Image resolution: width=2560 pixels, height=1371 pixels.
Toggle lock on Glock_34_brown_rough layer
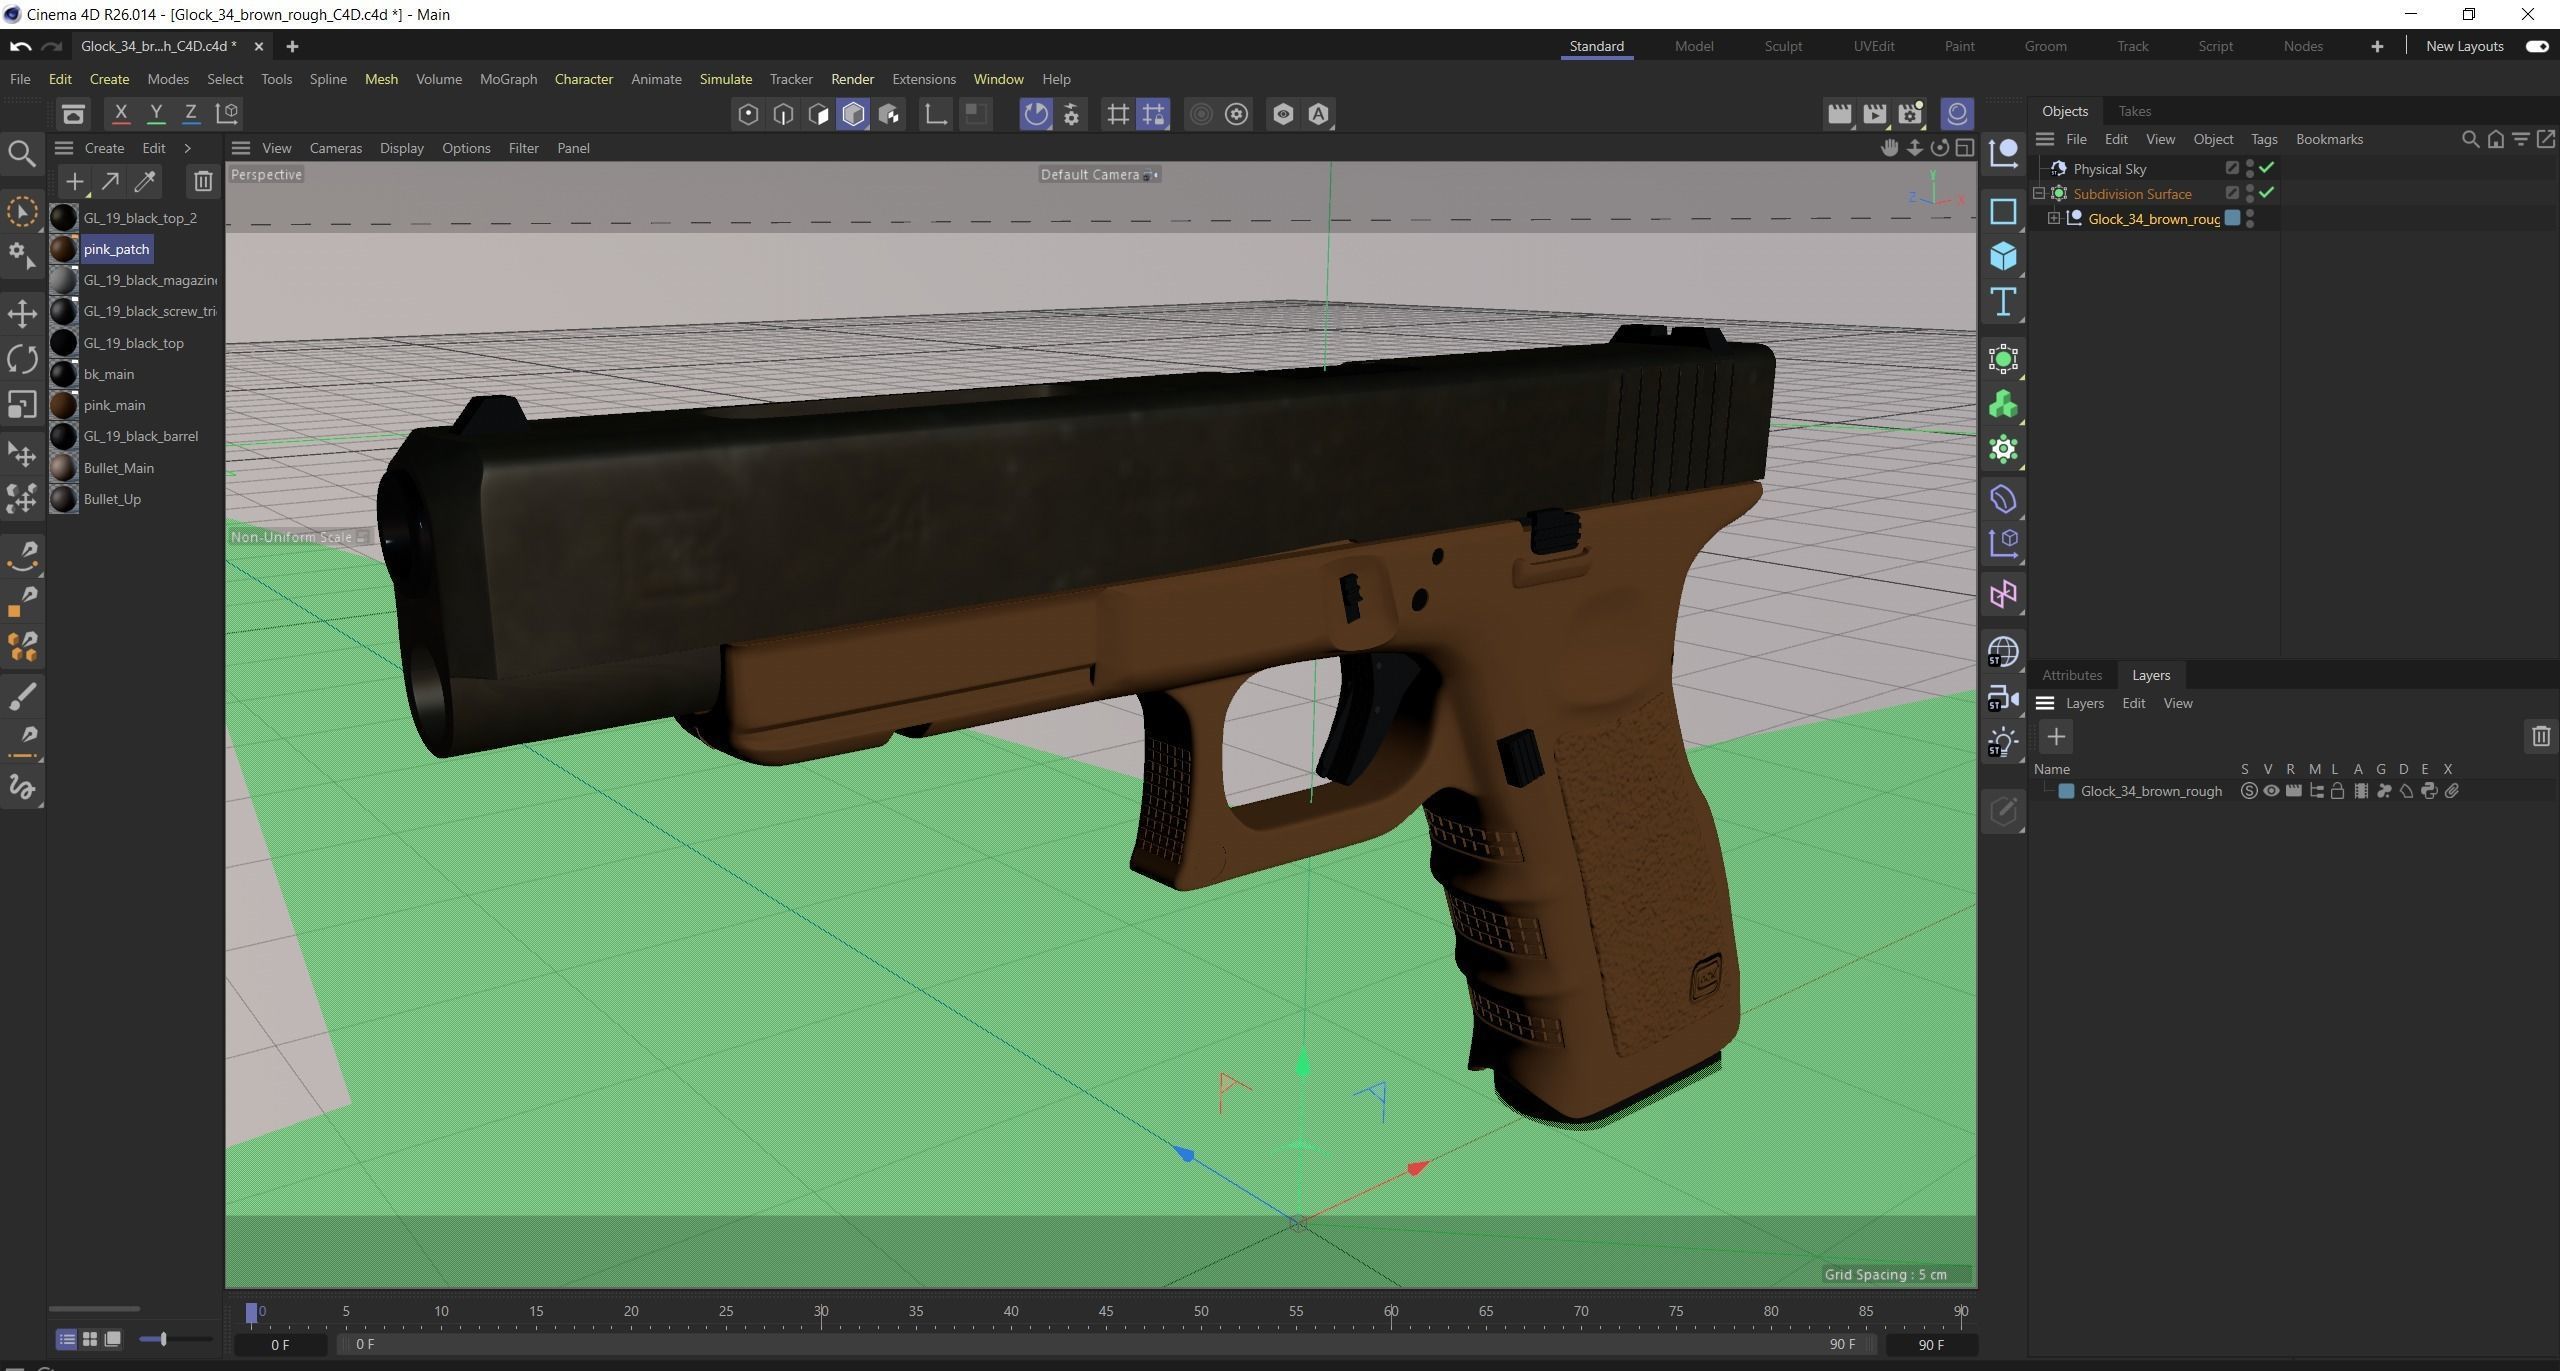coord(2337,791)
